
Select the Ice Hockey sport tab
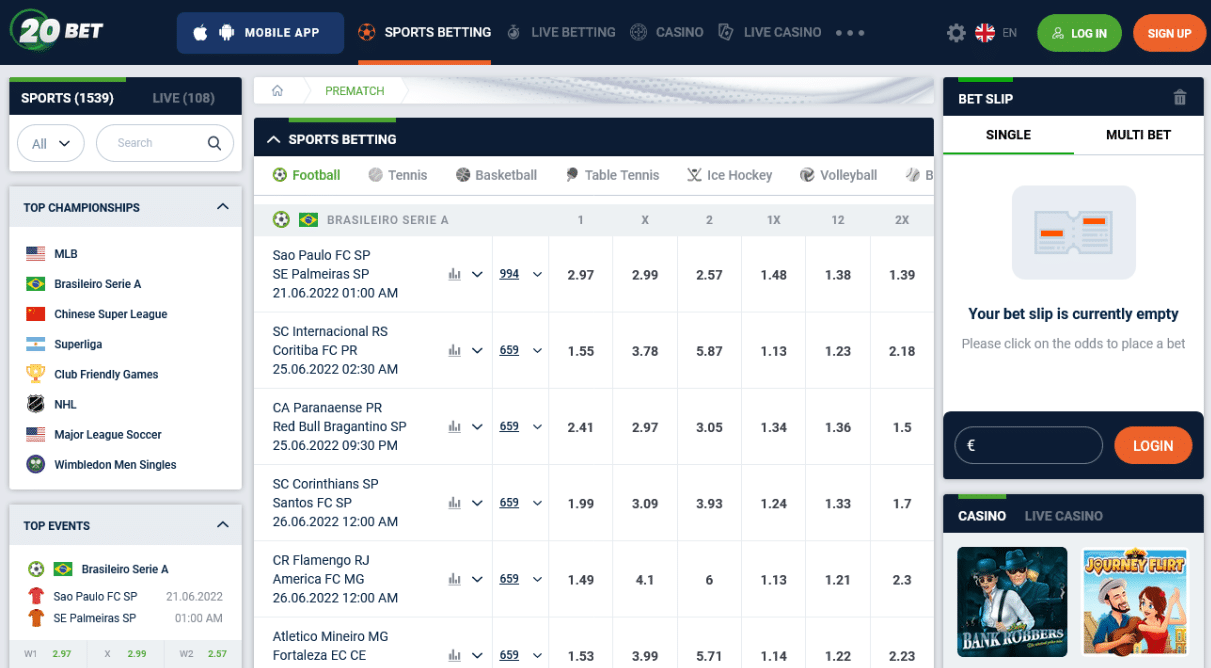(730, 175)
